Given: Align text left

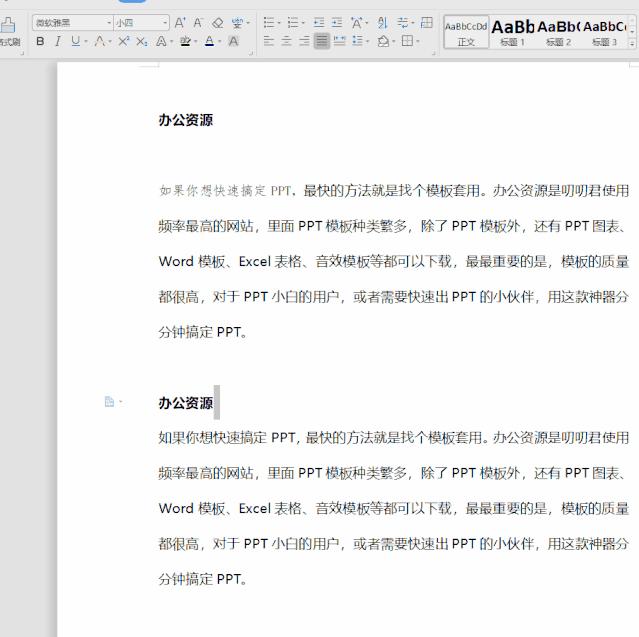Looking at the screenshot, I should point(269,41).
